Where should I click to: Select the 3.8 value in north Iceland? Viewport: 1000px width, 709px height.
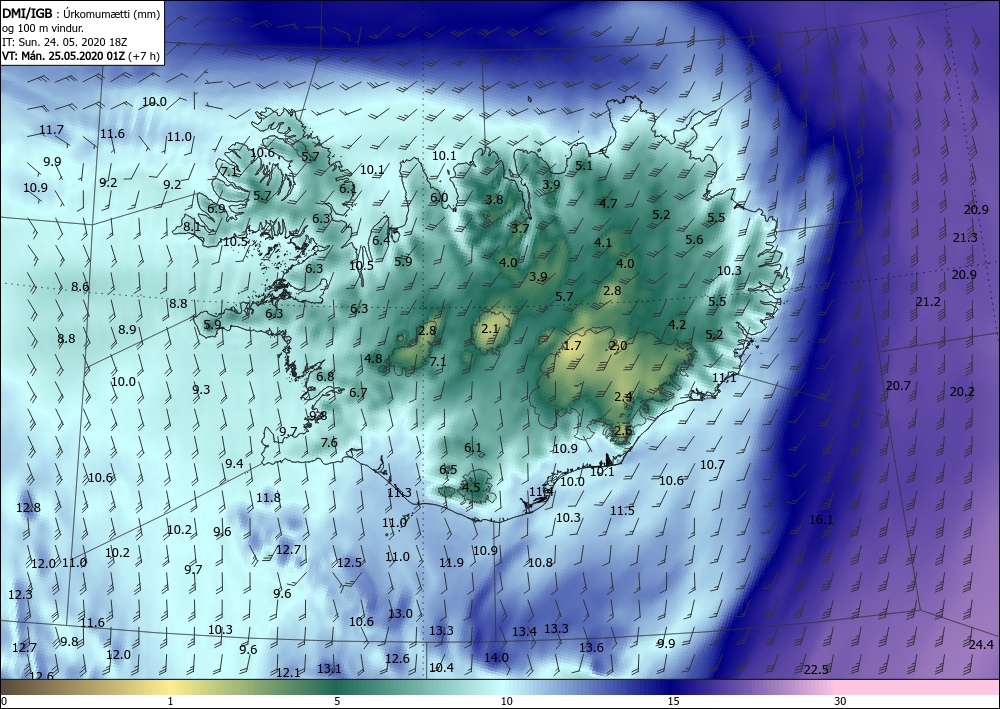click(494, 200)
